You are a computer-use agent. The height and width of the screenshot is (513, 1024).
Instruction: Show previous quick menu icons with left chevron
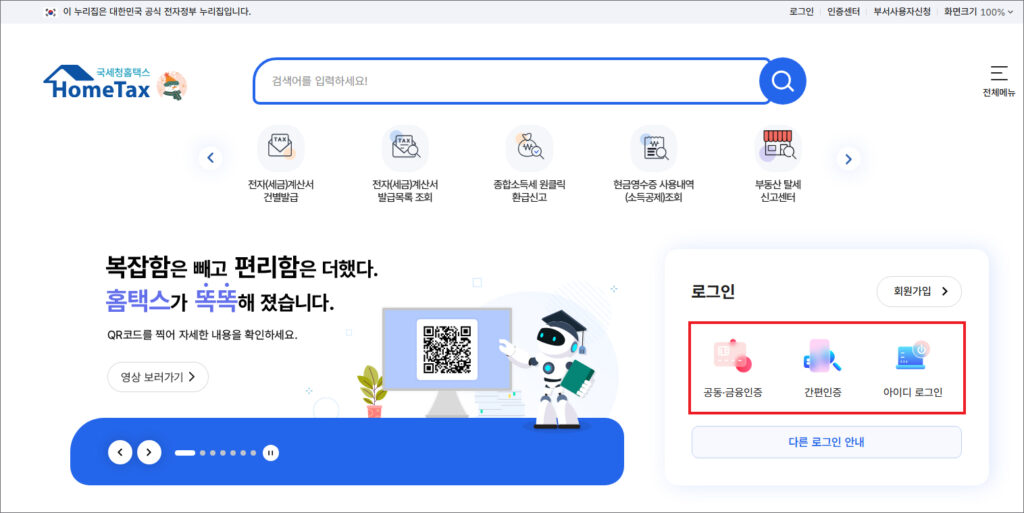(x=210, y=157)
